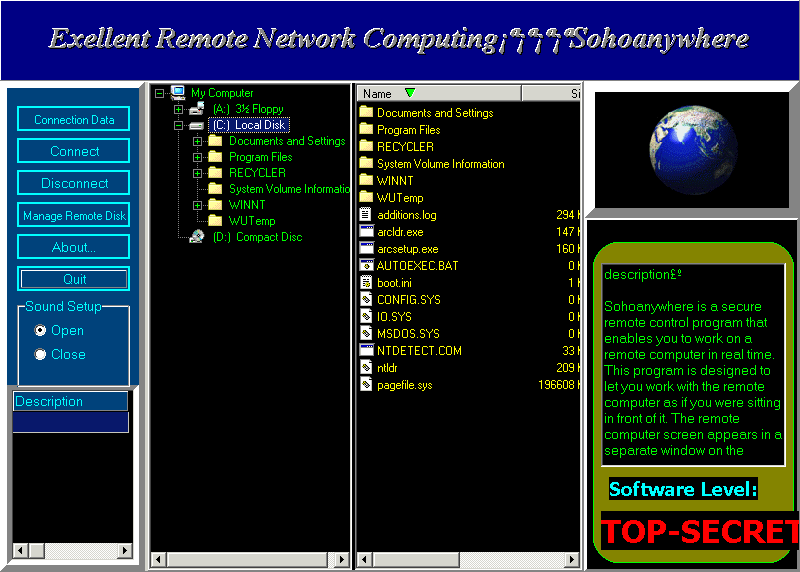
Task: Expand the Documents and Settings tree node
Action: 198,141
